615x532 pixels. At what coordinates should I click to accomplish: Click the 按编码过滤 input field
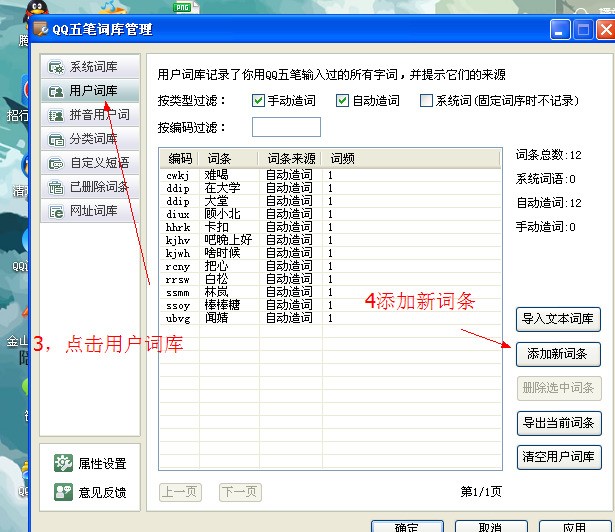[x=286, y=127]
